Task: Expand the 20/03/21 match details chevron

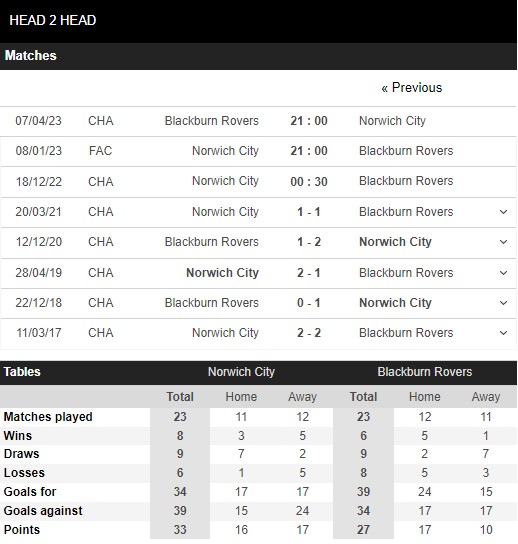Action: 503,212
